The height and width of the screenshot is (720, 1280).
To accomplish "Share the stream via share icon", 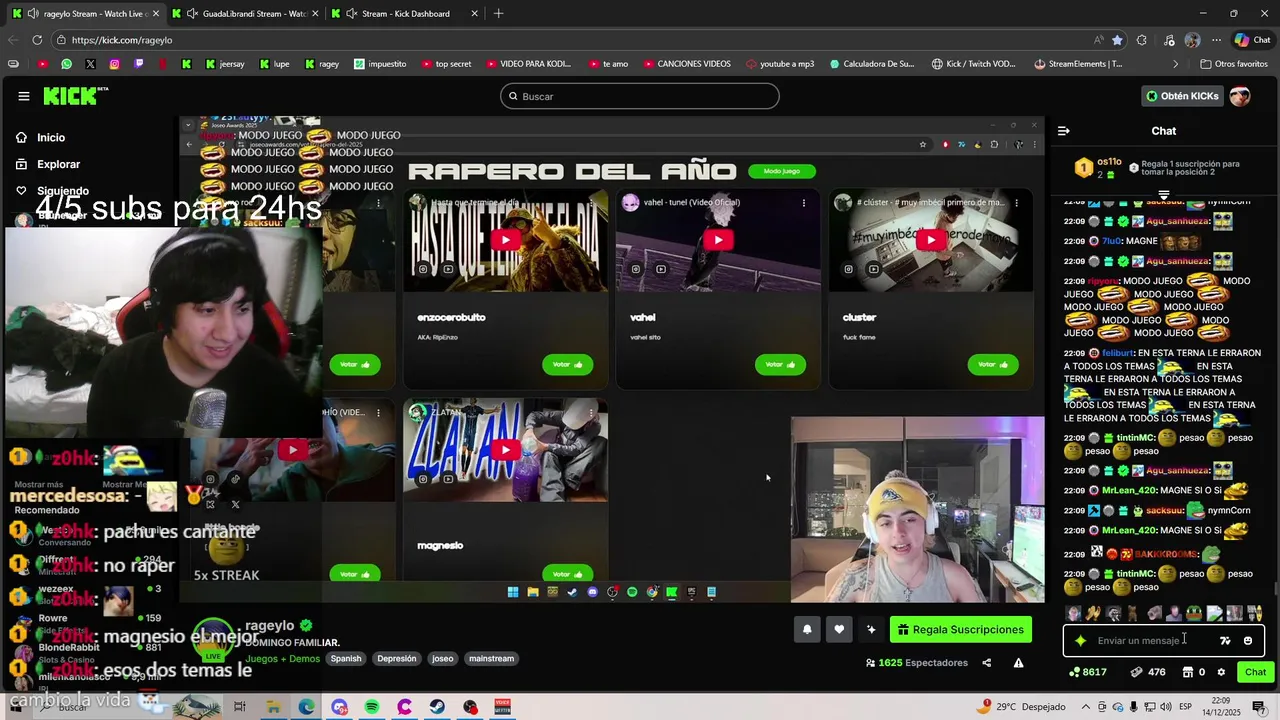I will tap(986, 662).
